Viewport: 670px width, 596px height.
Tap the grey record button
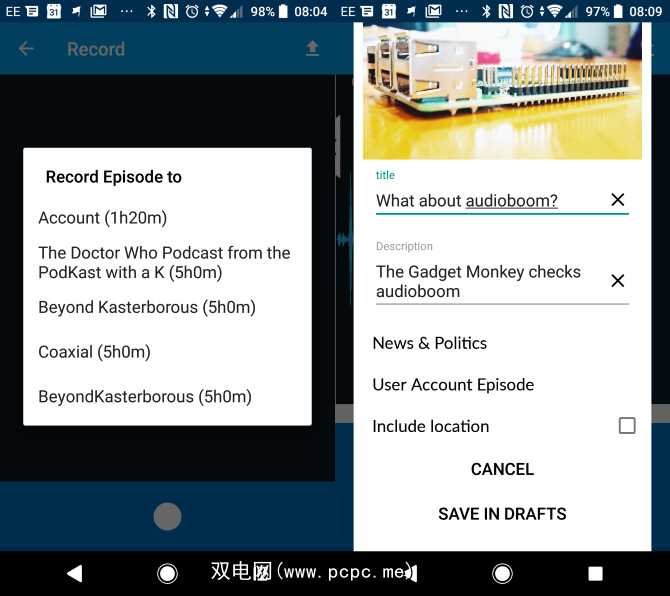tap(167, 517)
